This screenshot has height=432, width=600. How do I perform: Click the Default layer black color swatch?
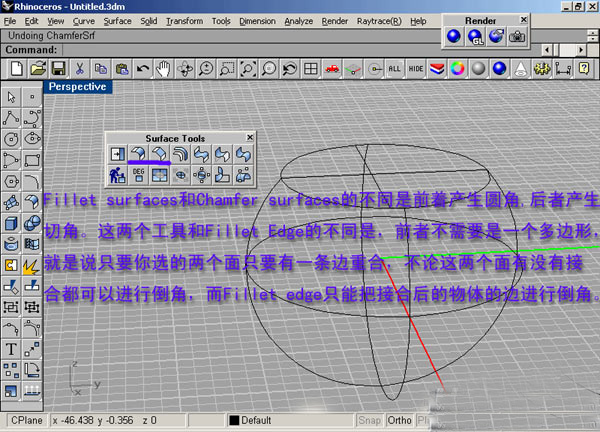(234, 420)
